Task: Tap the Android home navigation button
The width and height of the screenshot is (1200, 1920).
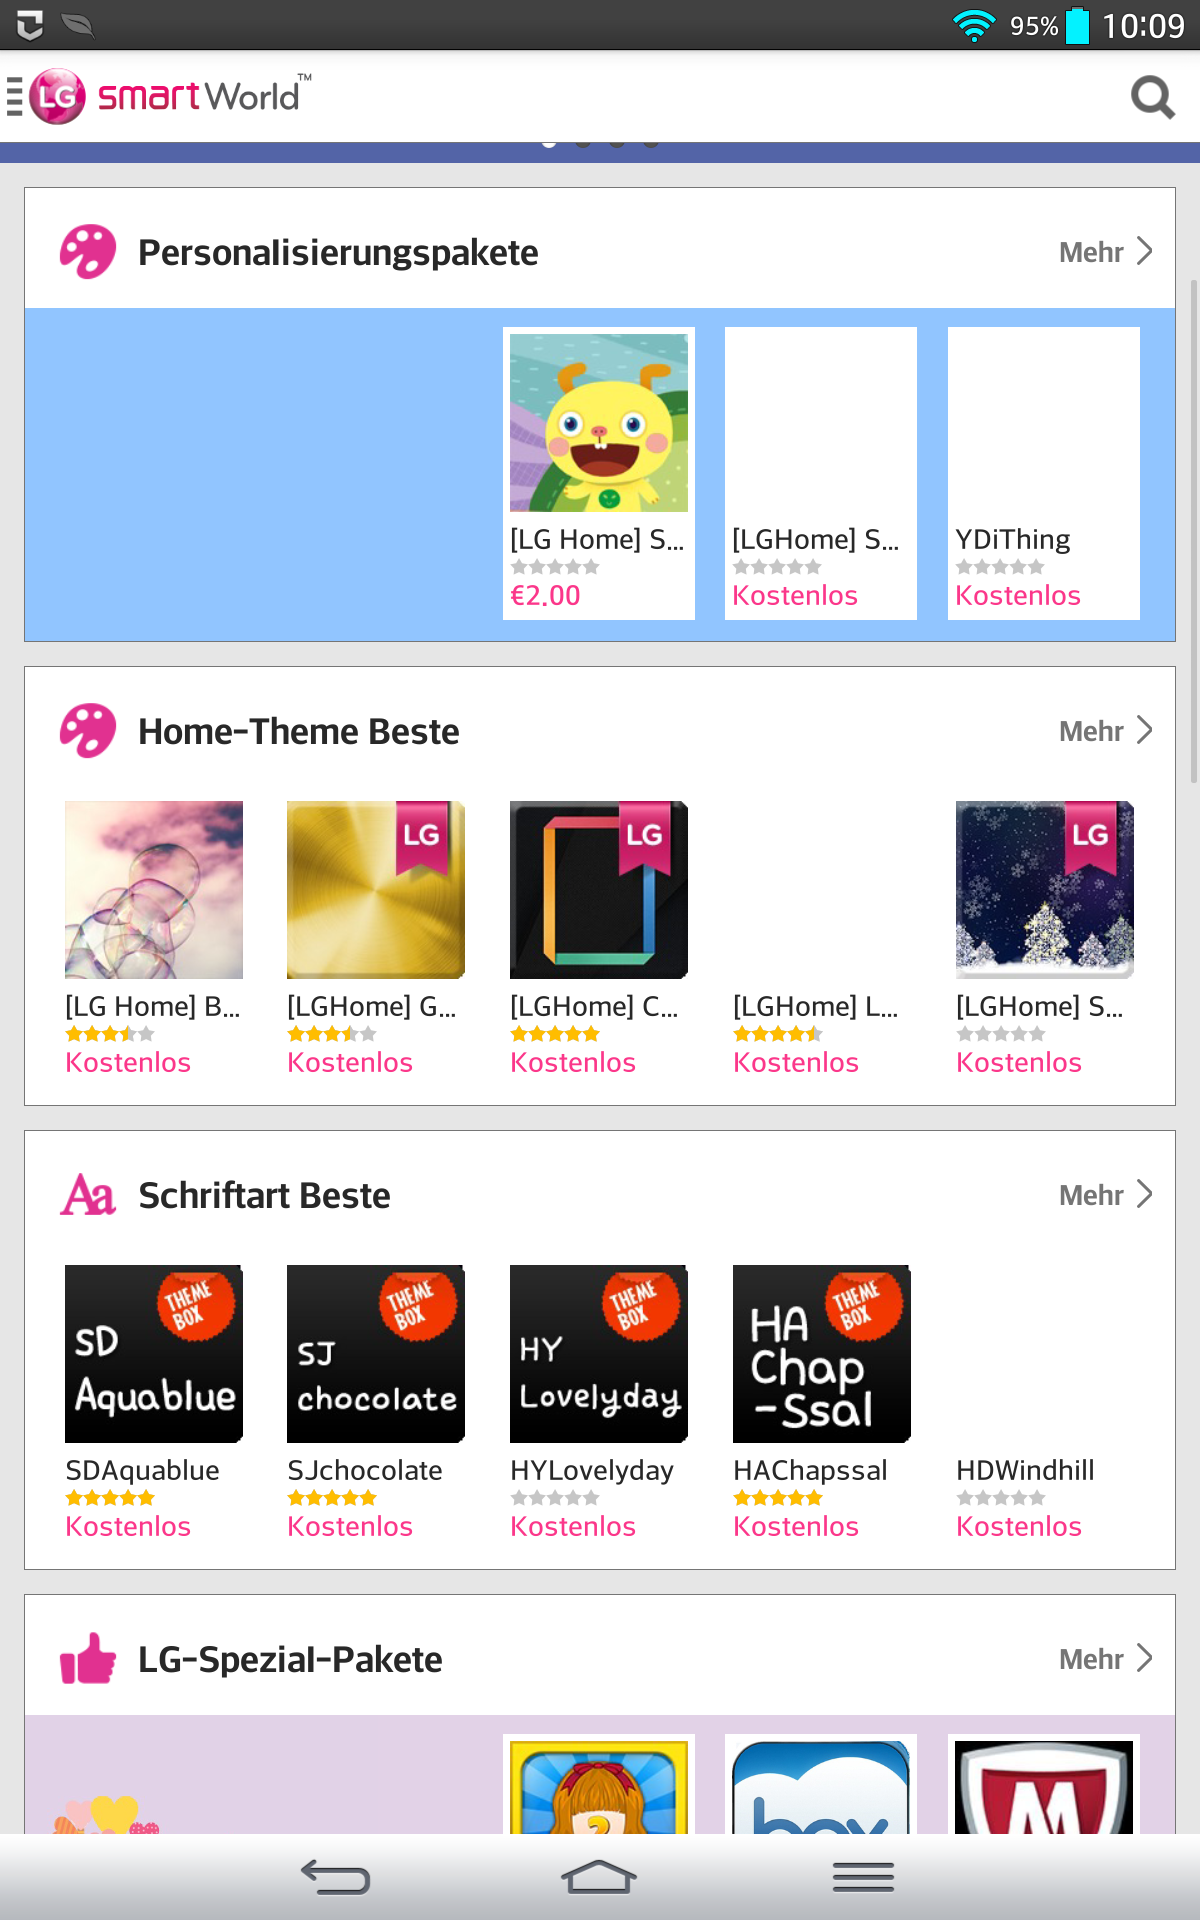Action: click(x=599, y=1877)
